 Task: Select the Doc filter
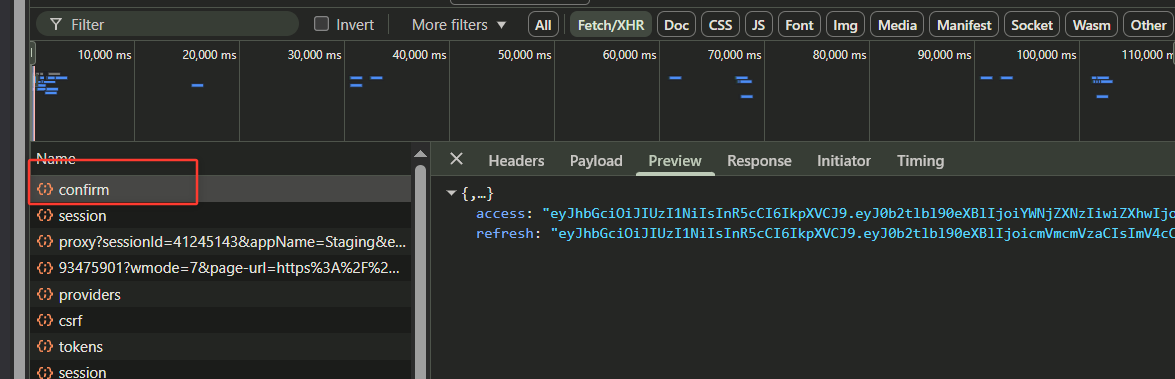tap(676, 25)
